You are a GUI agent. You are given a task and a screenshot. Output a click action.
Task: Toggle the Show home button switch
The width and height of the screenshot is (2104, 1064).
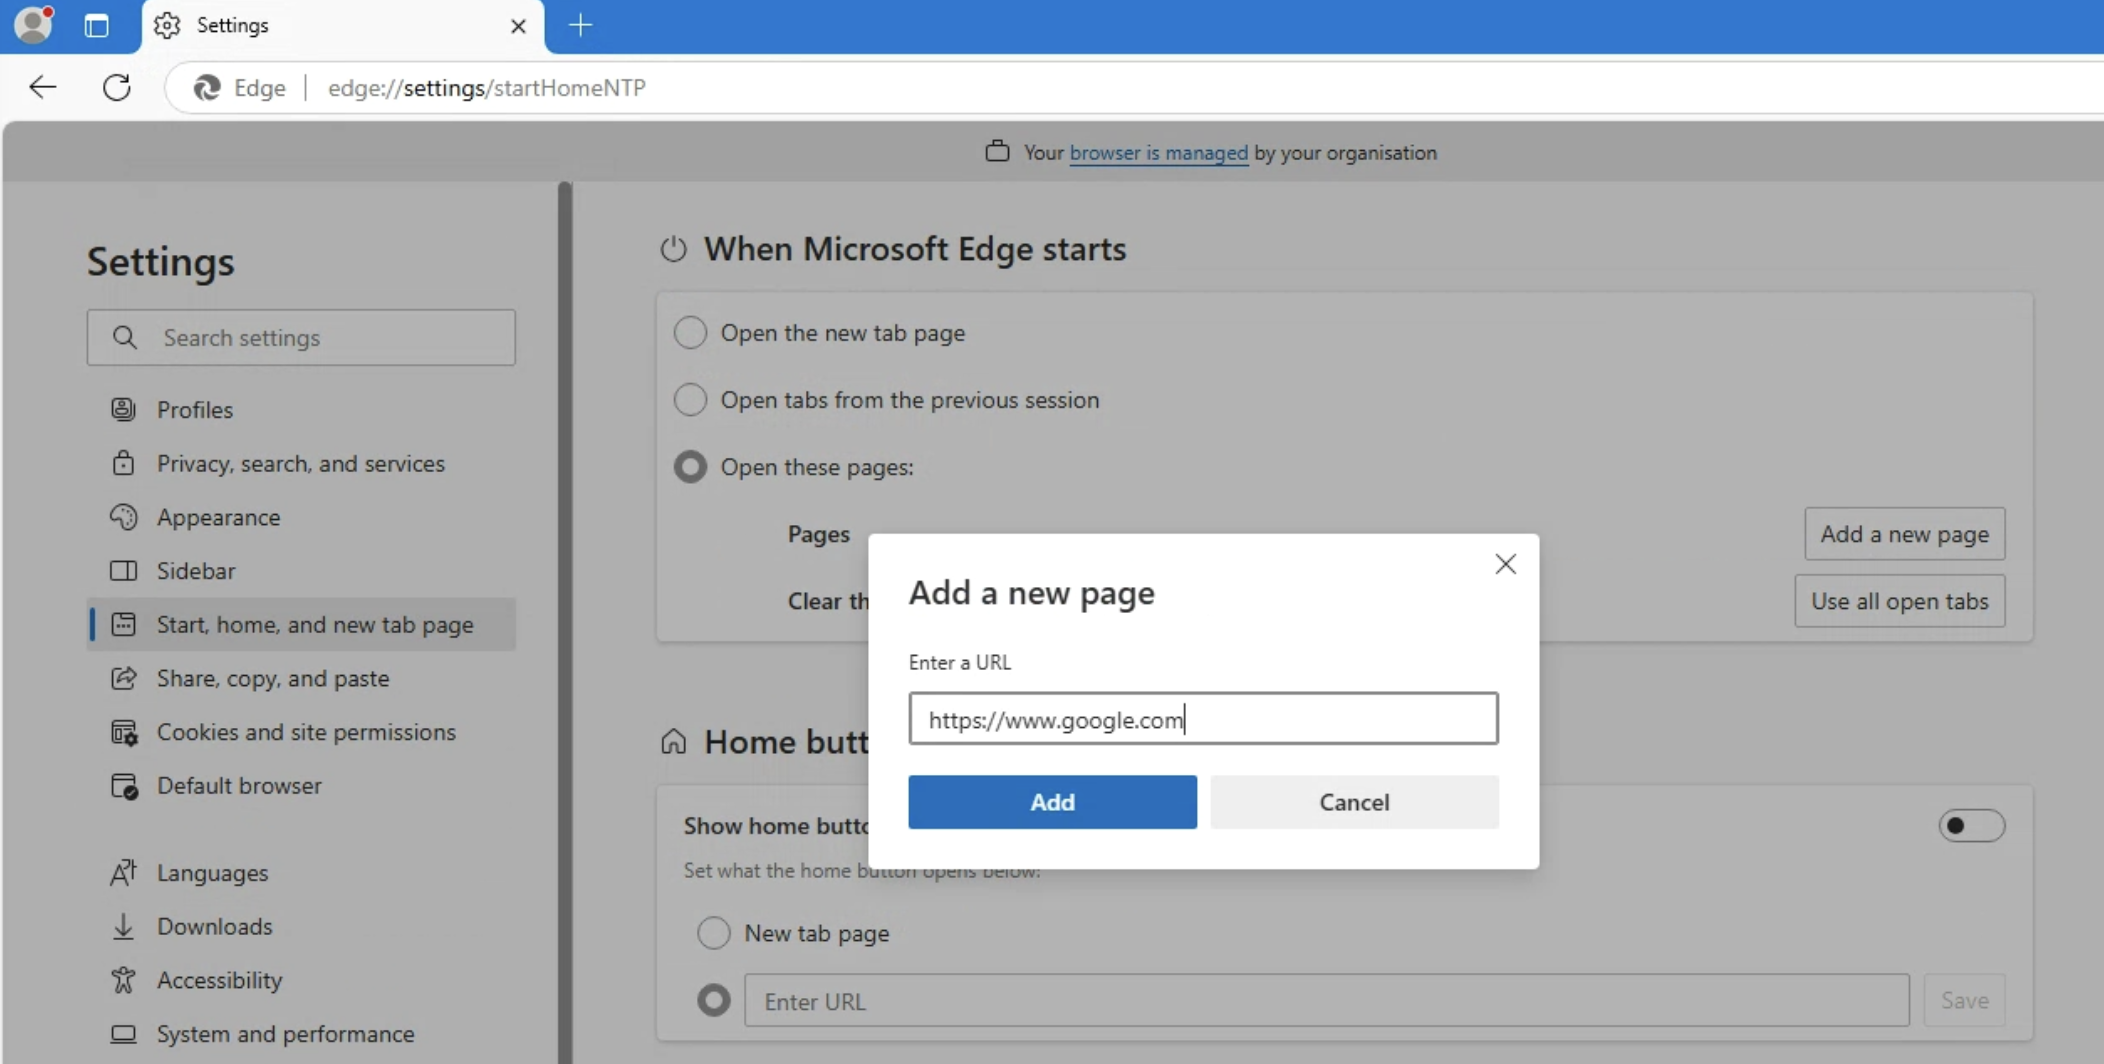pos(1971,826)
